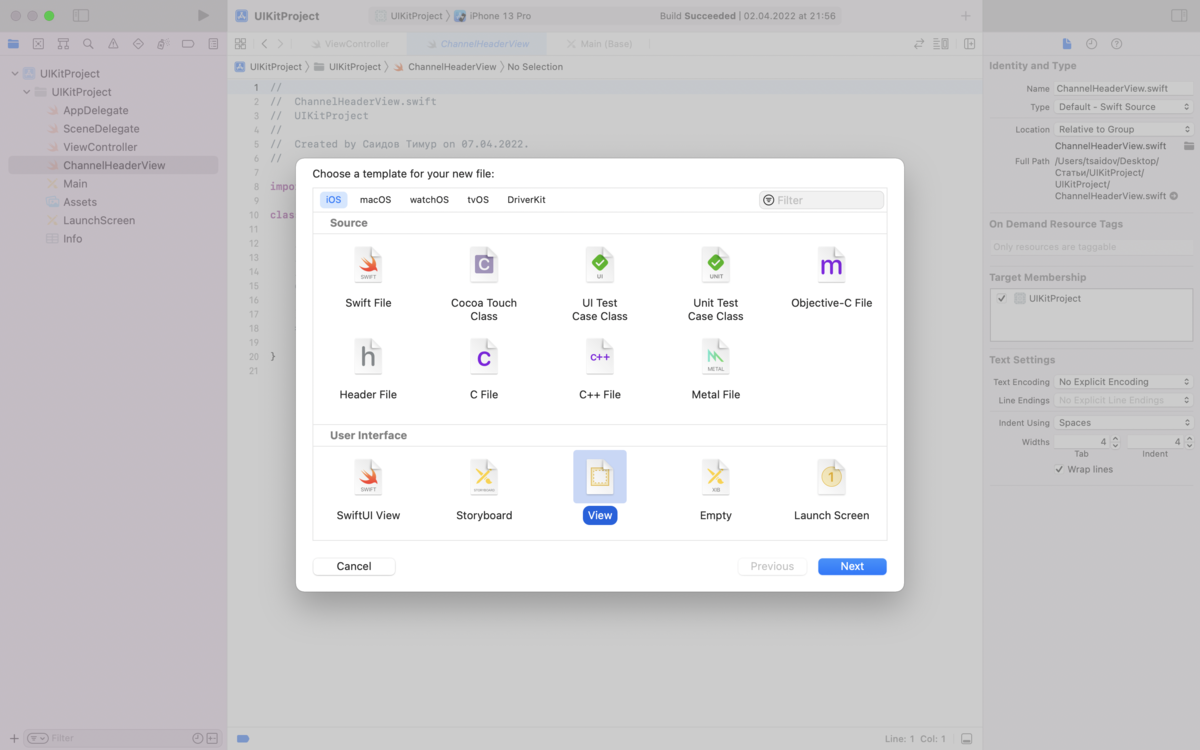Open the project navigator folder icon
Viewport: 1200px width, 750px height.
click(13, 44)
